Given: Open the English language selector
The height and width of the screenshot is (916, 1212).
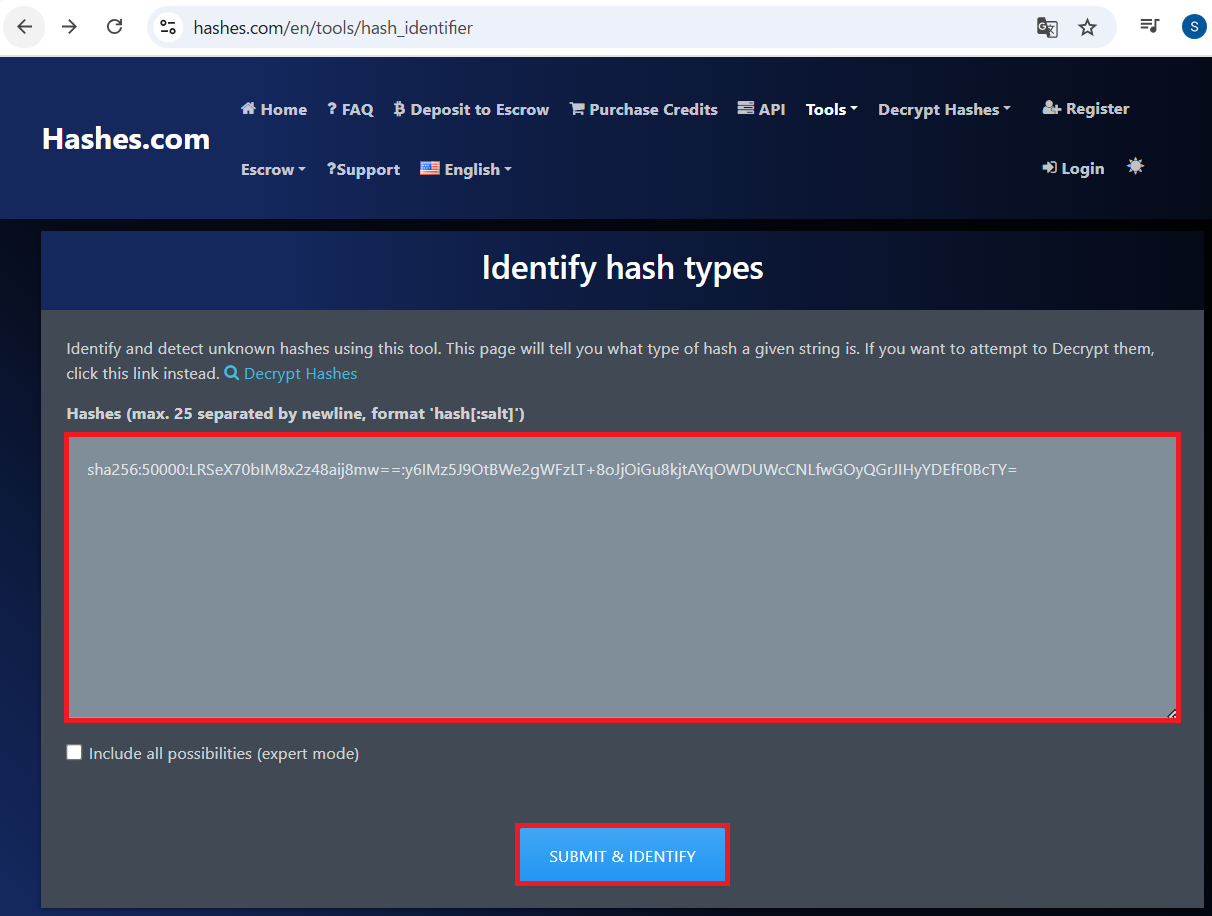Looking at the screenshot, I should (466, 170).
